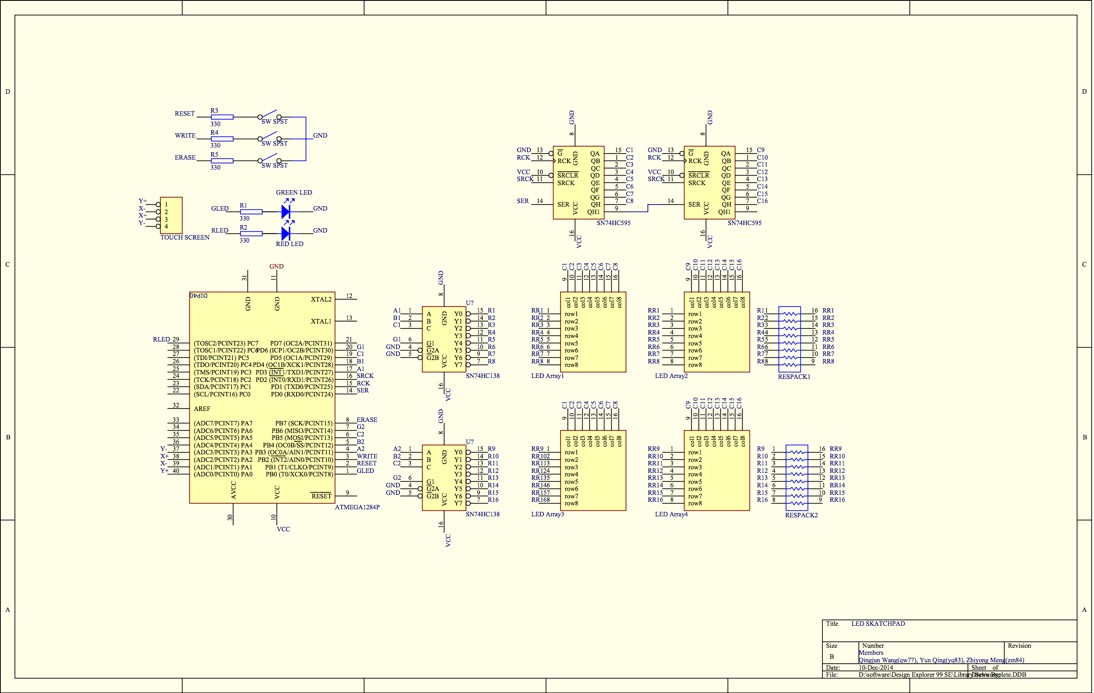The image size is (1094, 693).
Task: Select resistor R1 next to GLED
Action: pos(251,211)
